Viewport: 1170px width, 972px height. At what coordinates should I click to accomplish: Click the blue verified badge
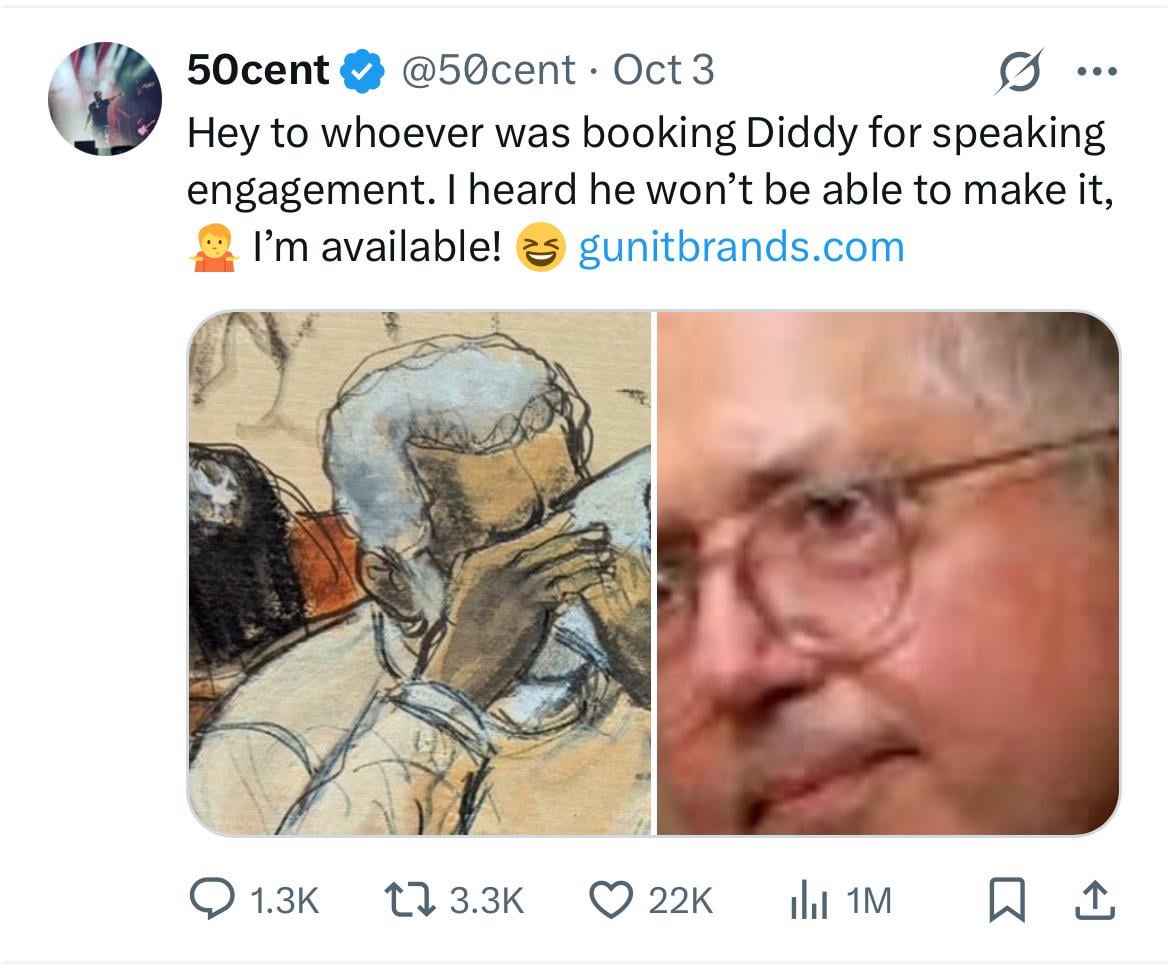tap(362, 71)
